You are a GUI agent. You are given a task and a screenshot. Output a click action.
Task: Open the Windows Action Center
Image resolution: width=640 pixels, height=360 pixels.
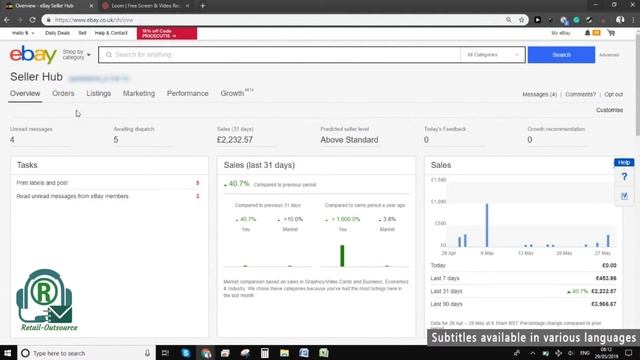click(x=629, y=353)
